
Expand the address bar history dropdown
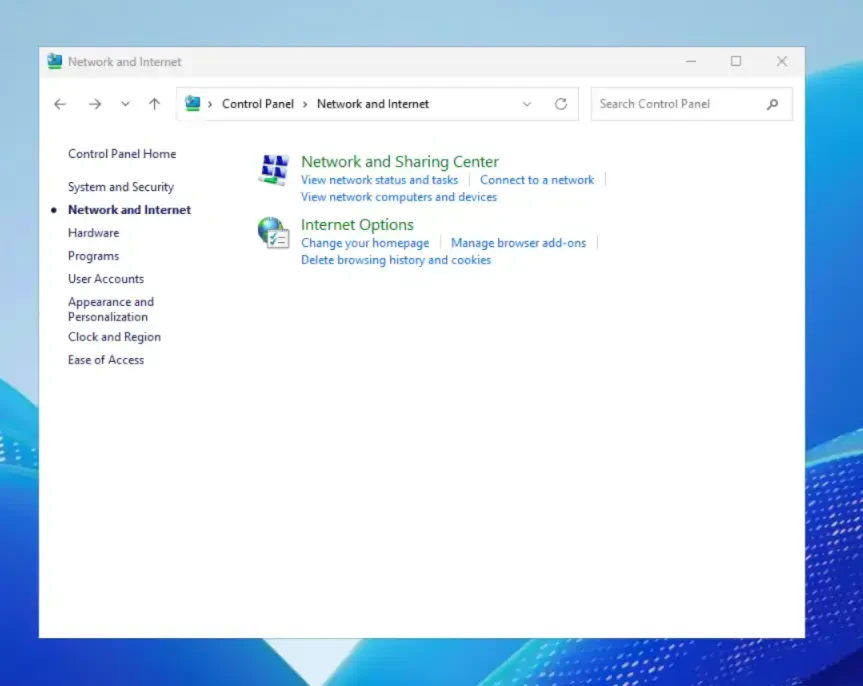527,104
